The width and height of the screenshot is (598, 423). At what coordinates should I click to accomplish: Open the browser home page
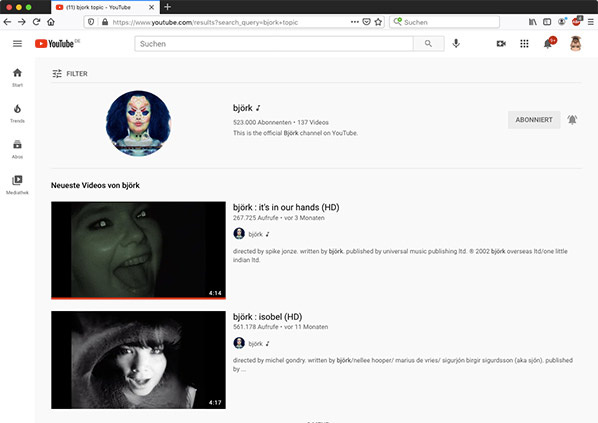[51, 22]
